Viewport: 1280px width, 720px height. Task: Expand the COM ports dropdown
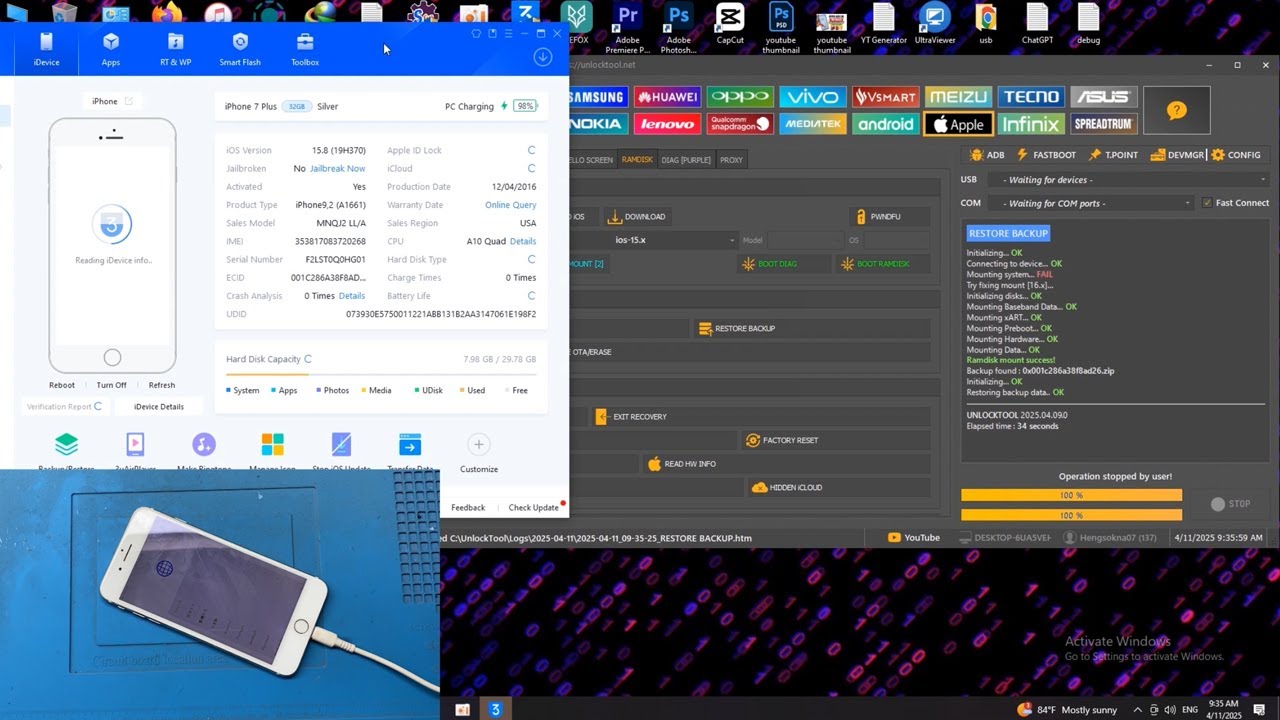click(x=1090, y=203)
